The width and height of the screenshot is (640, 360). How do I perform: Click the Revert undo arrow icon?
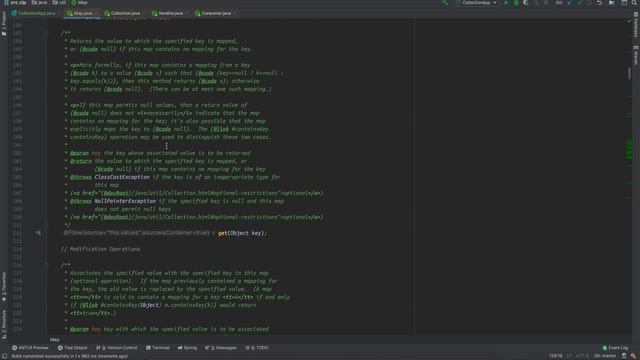[600, 3]
